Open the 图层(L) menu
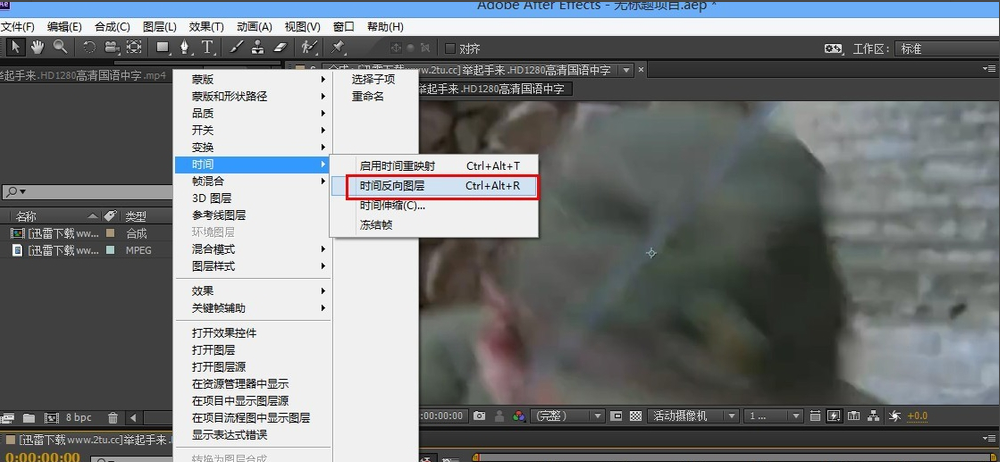1000x462 pixels. [159, 27]
